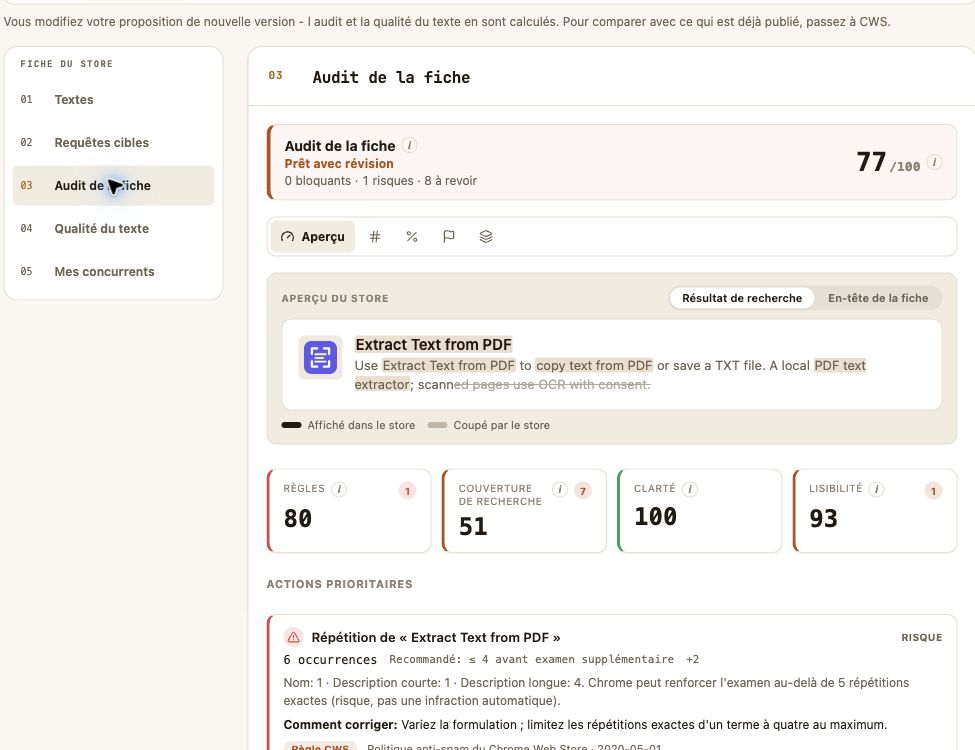
Task: Click the info icon on the Règles card
Action: click(x=339, y=489)
